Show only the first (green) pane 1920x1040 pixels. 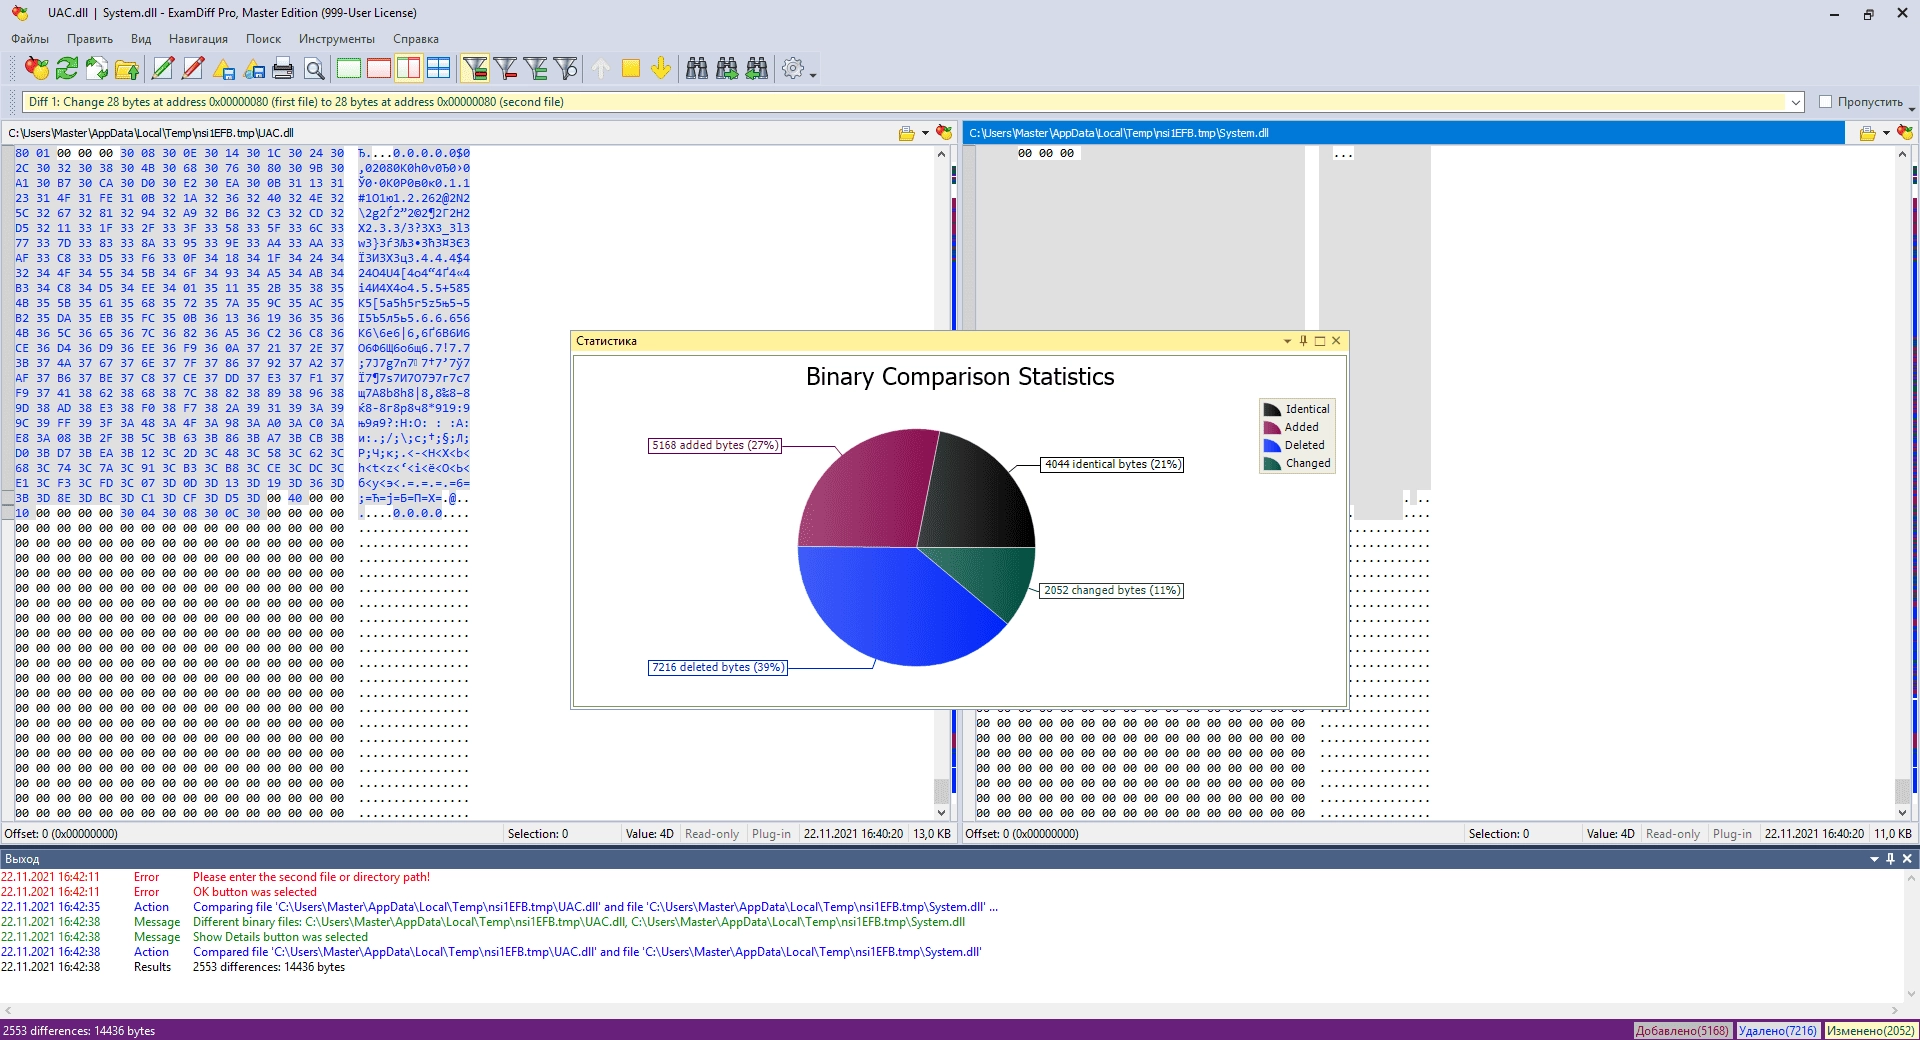click(x=349, y=68)
